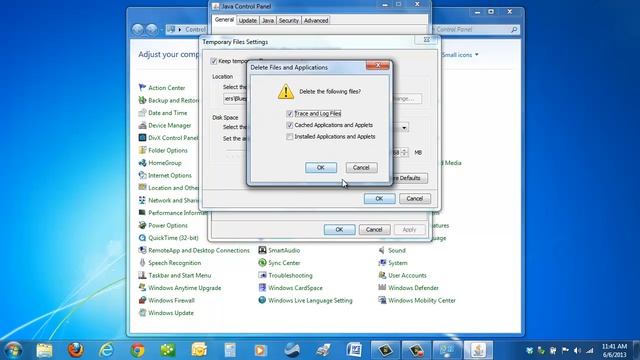Check Trace and Log Files checkbox

(x=290, y=113)
